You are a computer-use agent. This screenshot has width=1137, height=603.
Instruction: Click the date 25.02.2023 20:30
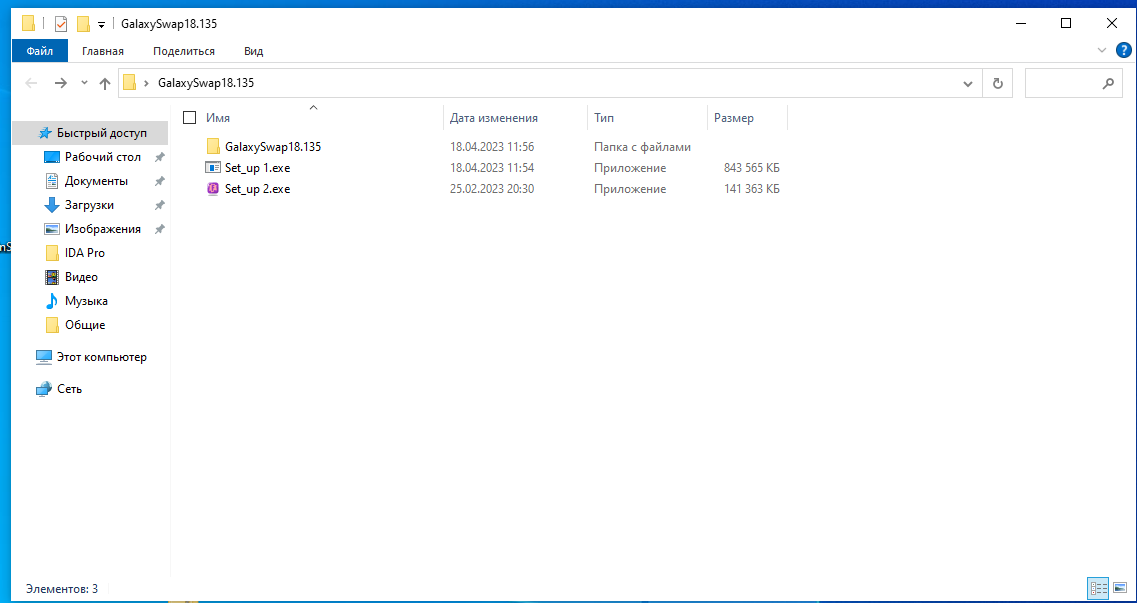(x=492, y=189)
